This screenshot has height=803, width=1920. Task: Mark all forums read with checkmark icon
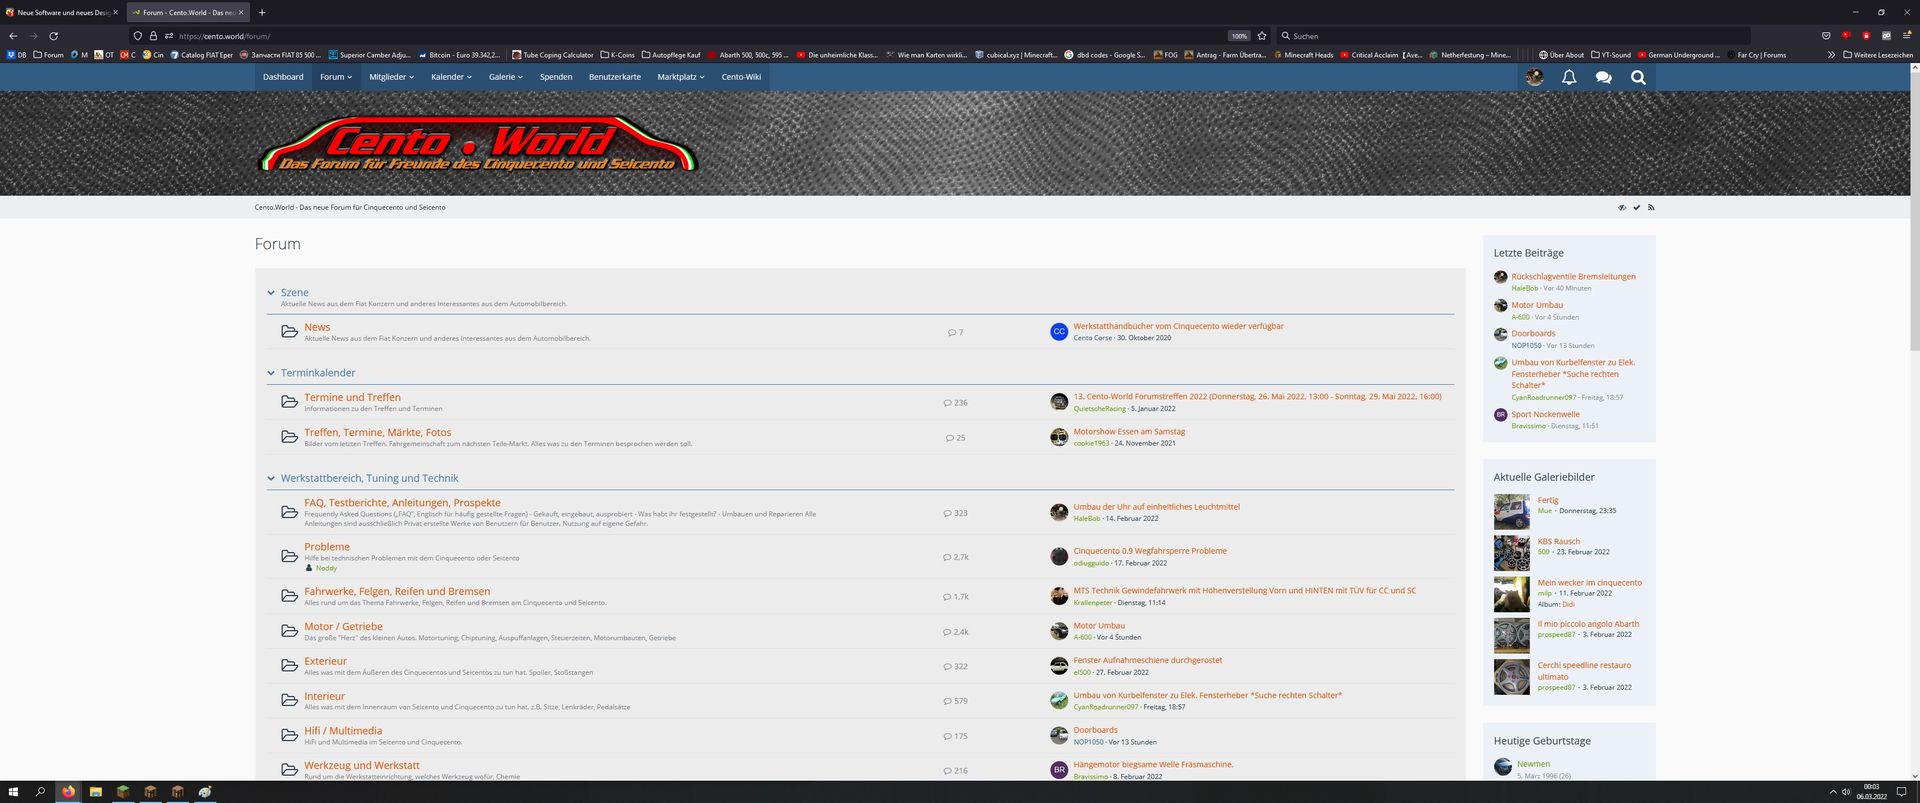[1636, 208]
